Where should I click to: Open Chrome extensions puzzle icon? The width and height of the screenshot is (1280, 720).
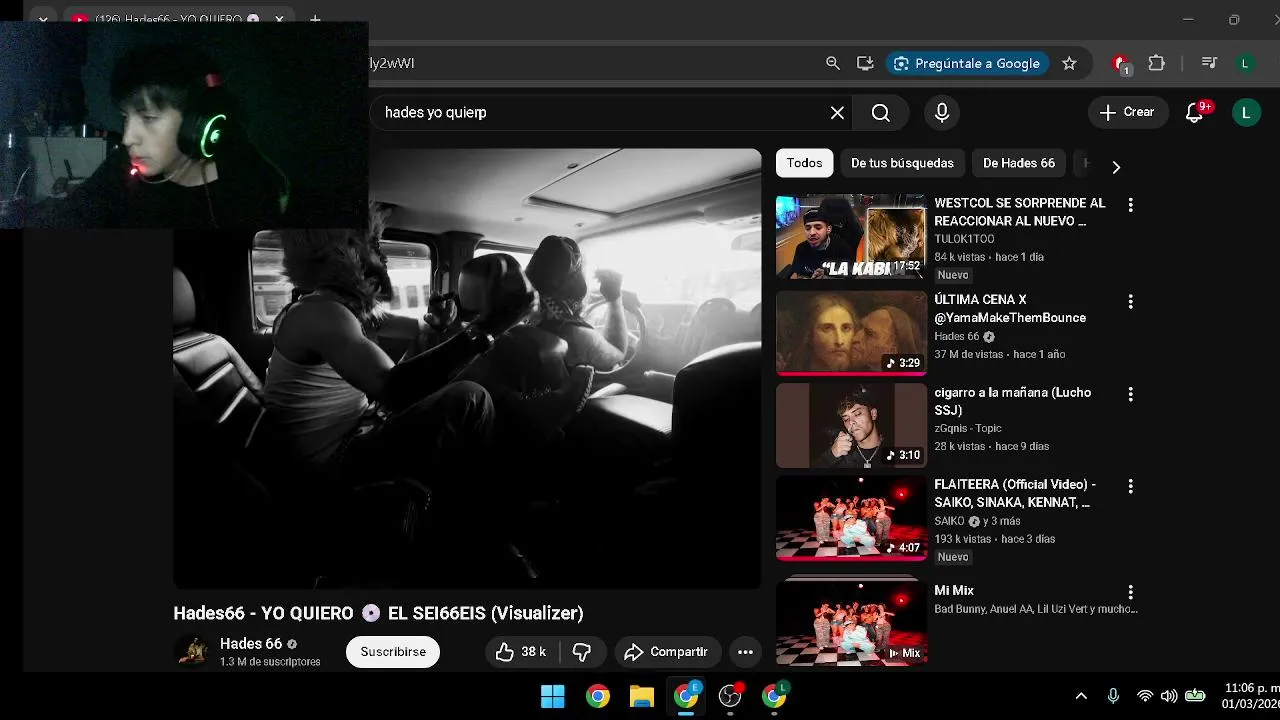coord(1157,63)
